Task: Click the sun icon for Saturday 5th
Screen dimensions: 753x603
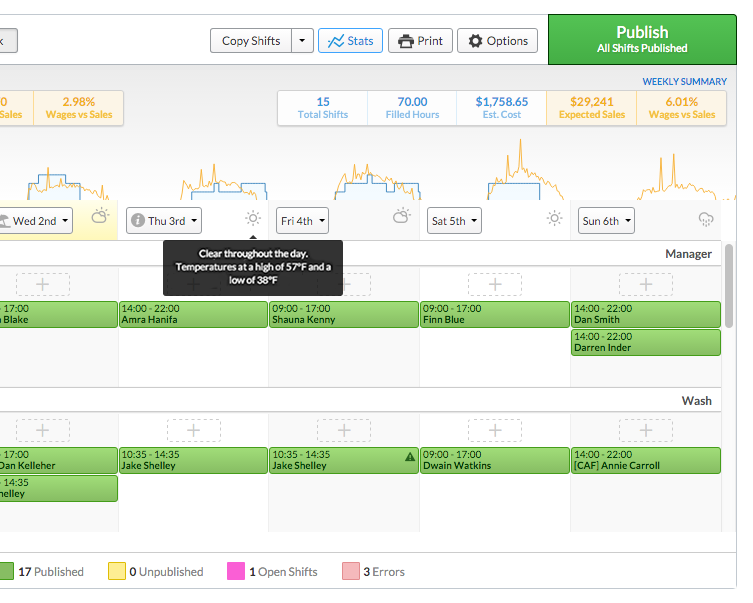Action: coord(554,219)
